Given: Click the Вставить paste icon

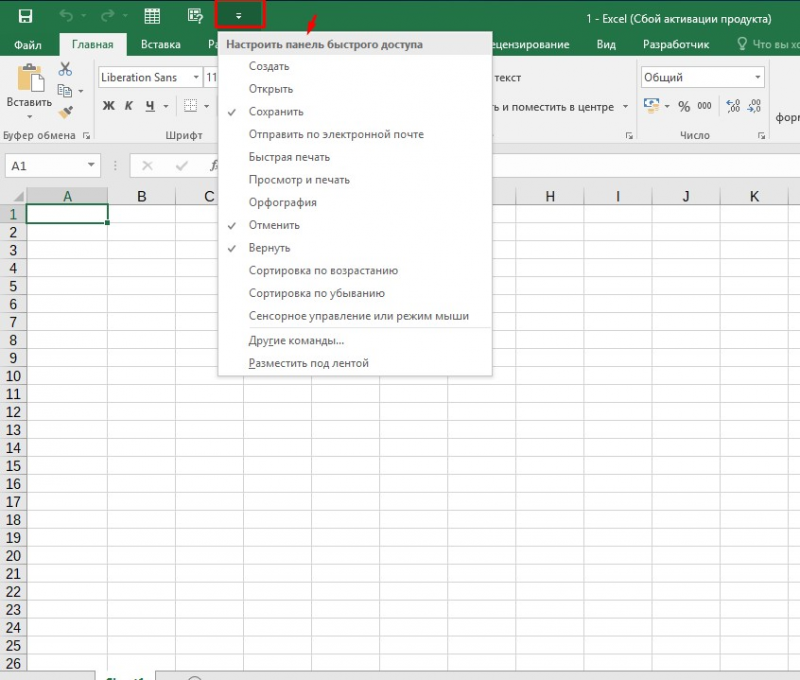Looking at the screenshot, I should (x=30, y=78).
